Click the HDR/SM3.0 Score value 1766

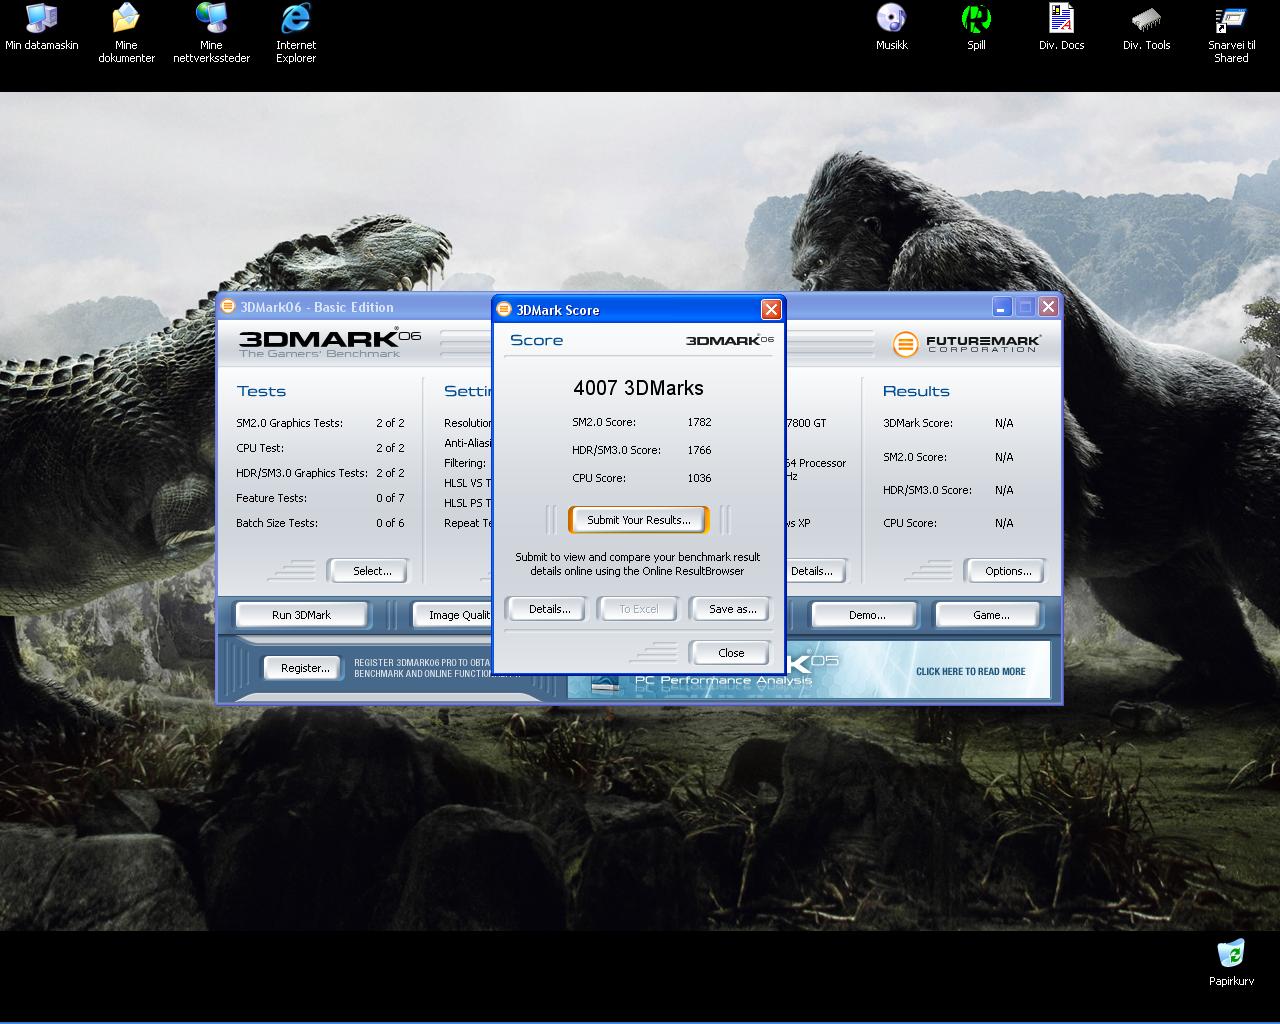pyautogui.click(x=699, y=450)
